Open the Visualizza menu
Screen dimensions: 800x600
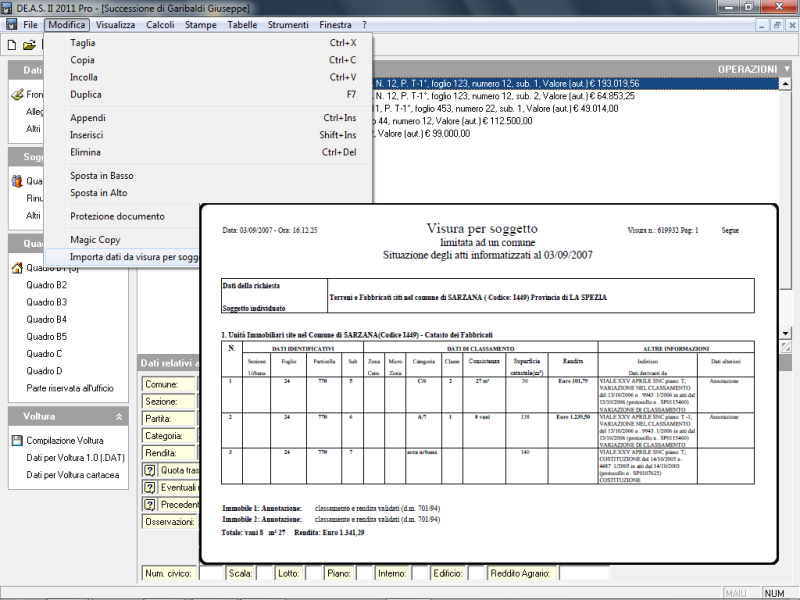pyautogui.click(x=115, y=24)
